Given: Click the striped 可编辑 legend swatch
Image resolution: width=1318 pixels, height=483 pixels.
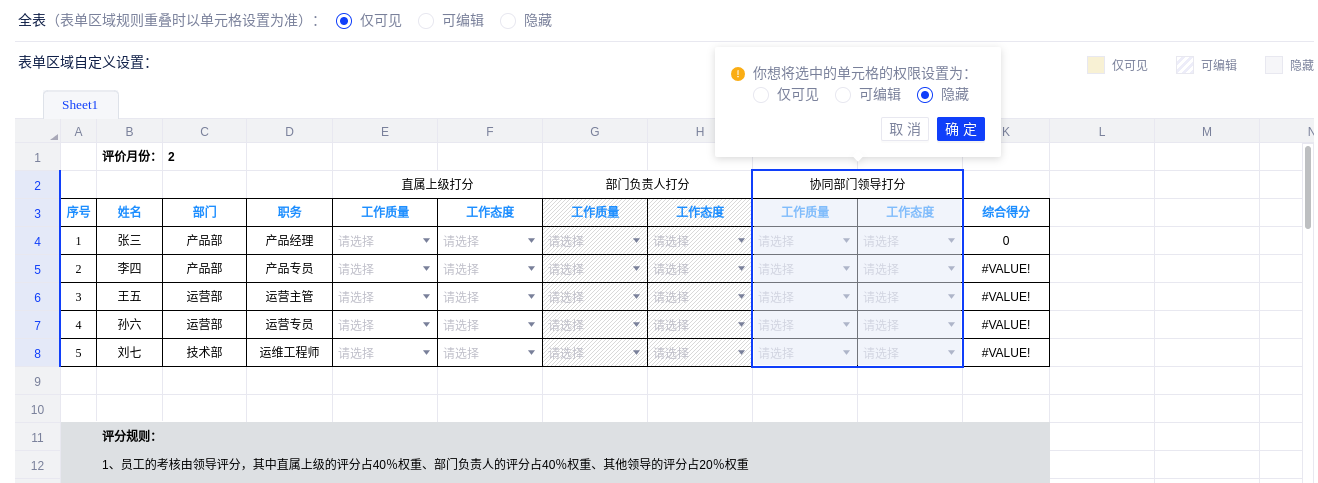Looking at the screenshot, I should pos(1185,65).
